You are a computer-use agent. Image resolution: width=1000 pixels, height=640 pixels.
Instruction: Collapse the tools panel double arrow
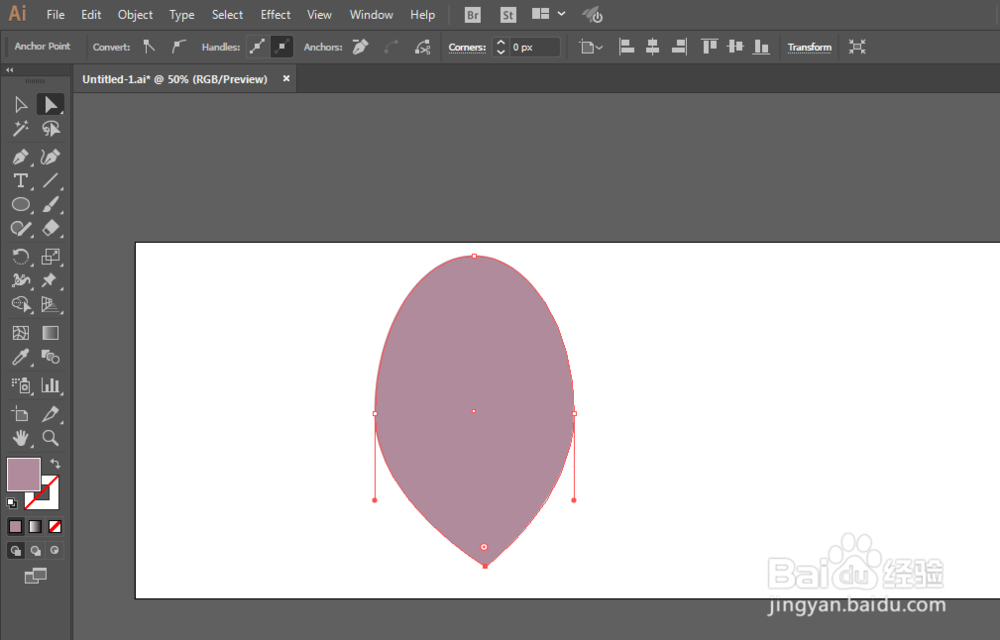10,69
